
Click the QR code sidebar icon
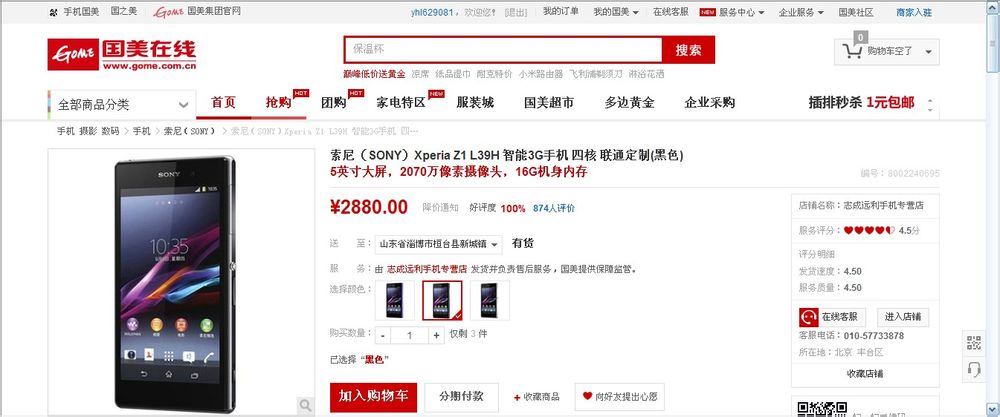click(x=973, y=343)
